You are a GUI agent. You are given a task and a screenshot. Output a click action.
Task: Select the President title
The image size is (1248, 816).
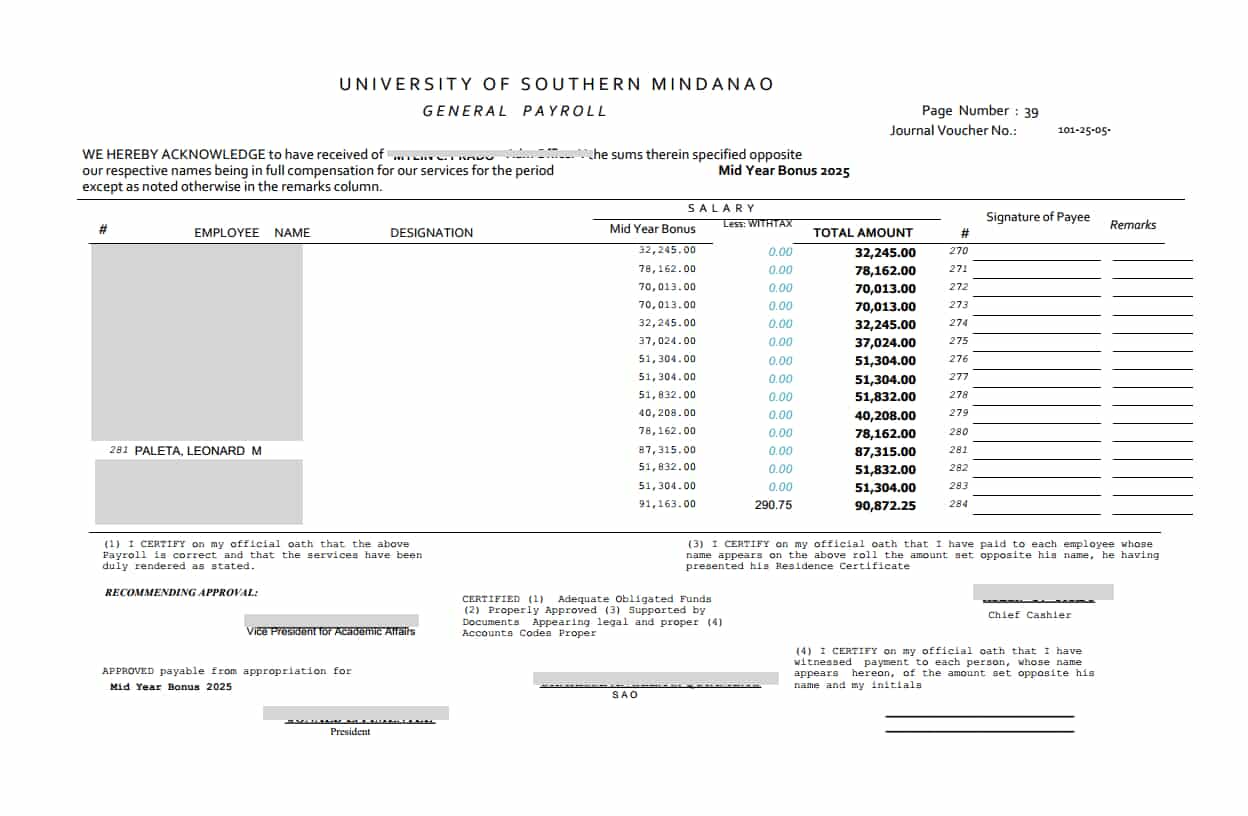[x=350, y=732]
